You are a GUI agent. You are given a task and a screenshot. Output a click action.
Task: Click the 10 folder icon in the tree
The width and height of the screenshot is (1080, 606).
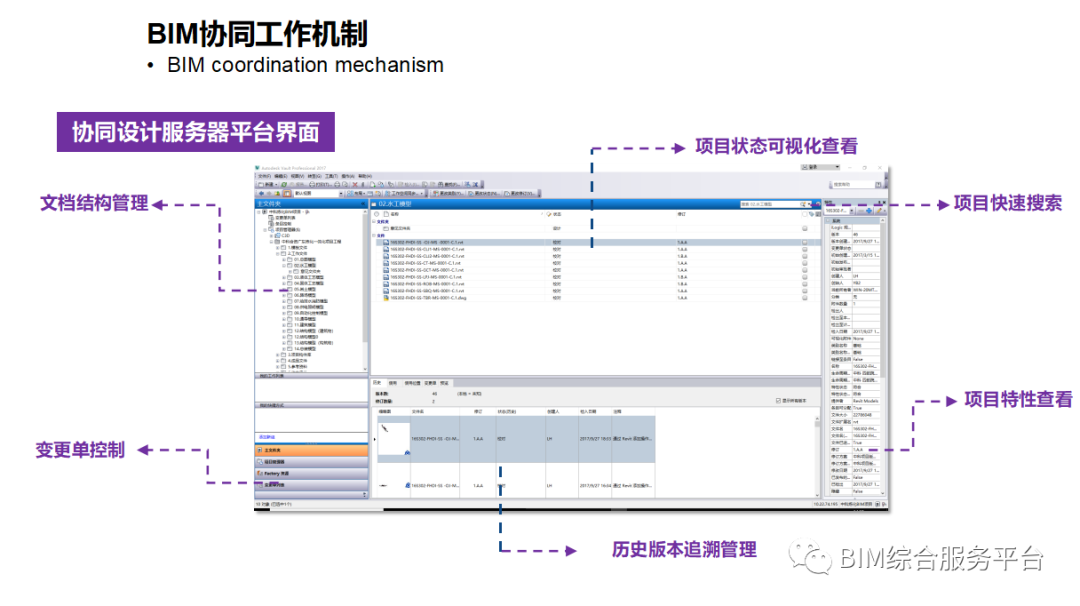pyautogui.click(x=290, y=319)
